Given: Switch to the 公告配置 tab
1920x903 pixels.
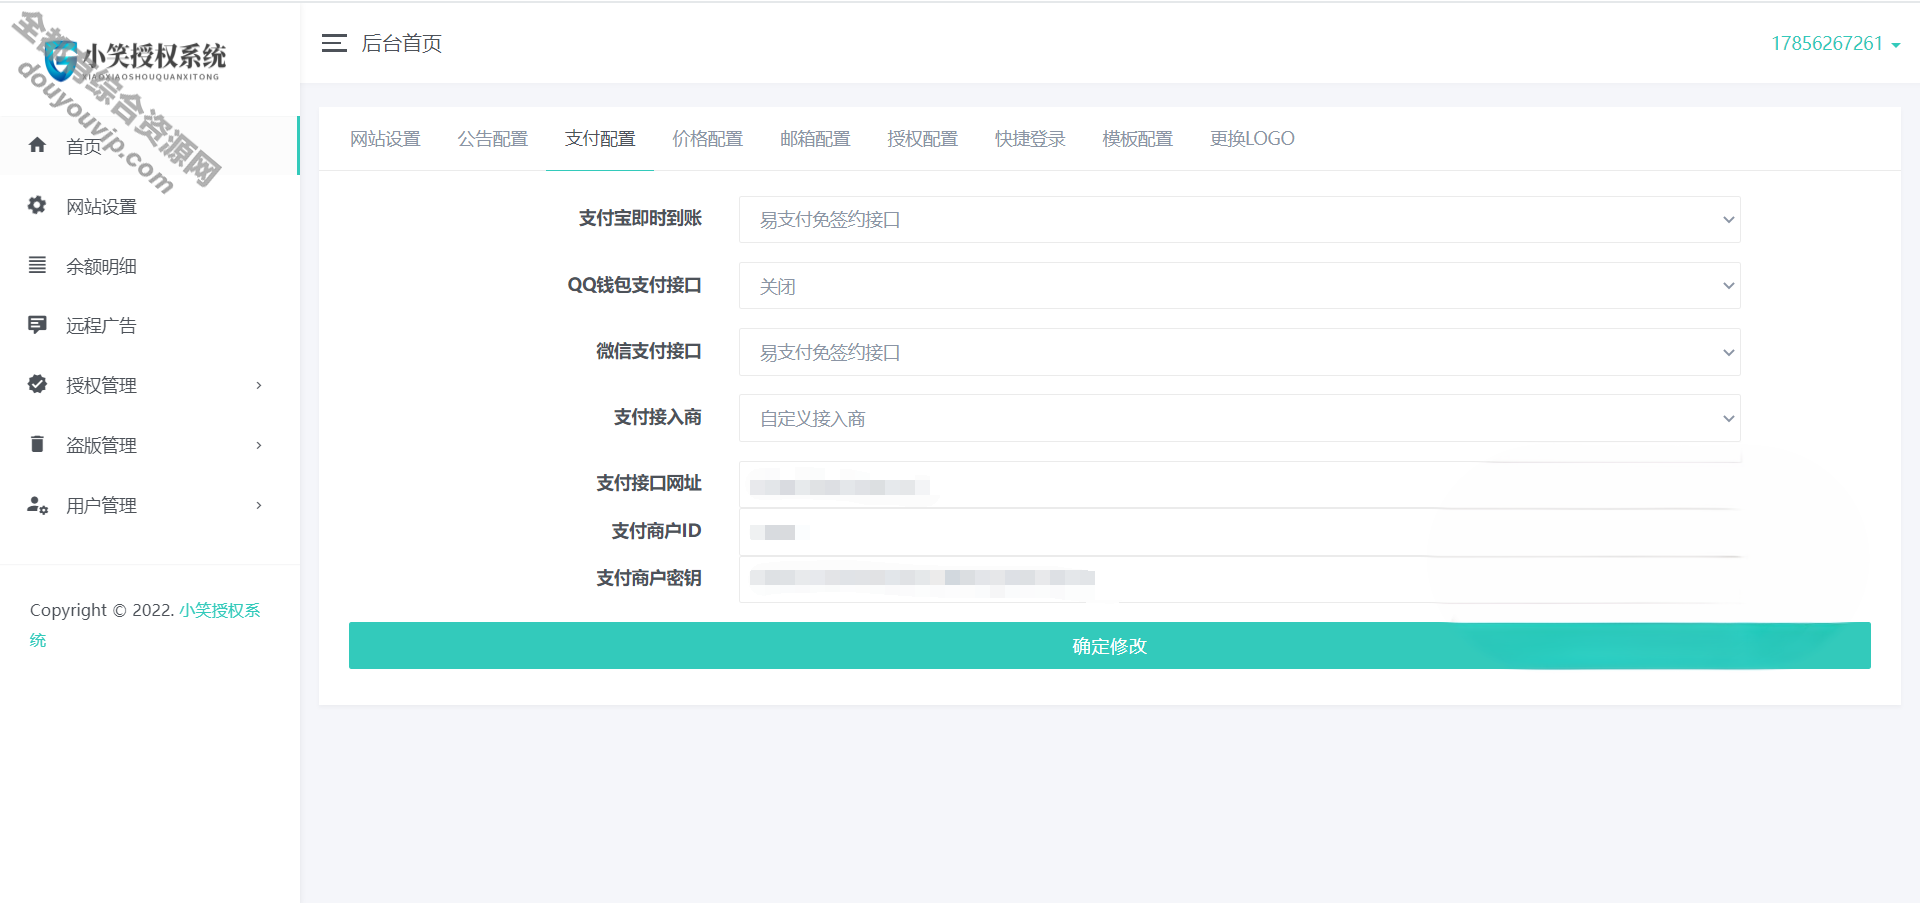Looking at the screenshot, I should pyautogui.click(x=492, y=139).
